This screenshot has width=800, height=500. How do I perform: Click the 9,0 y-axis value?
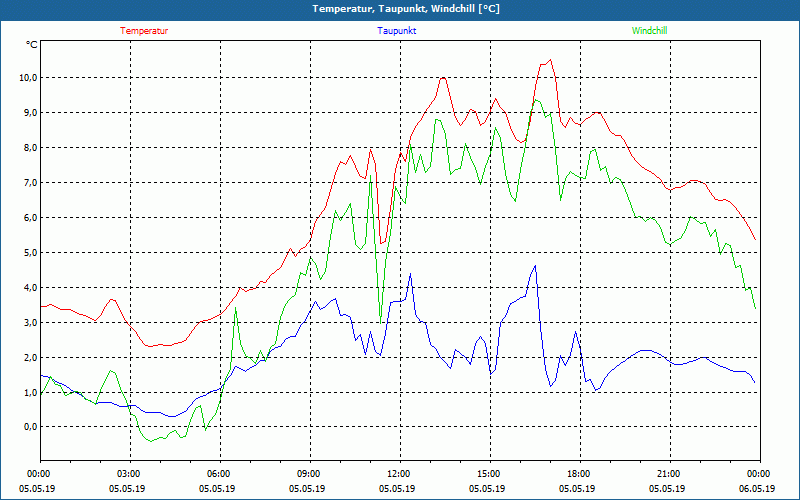(30, 112)
